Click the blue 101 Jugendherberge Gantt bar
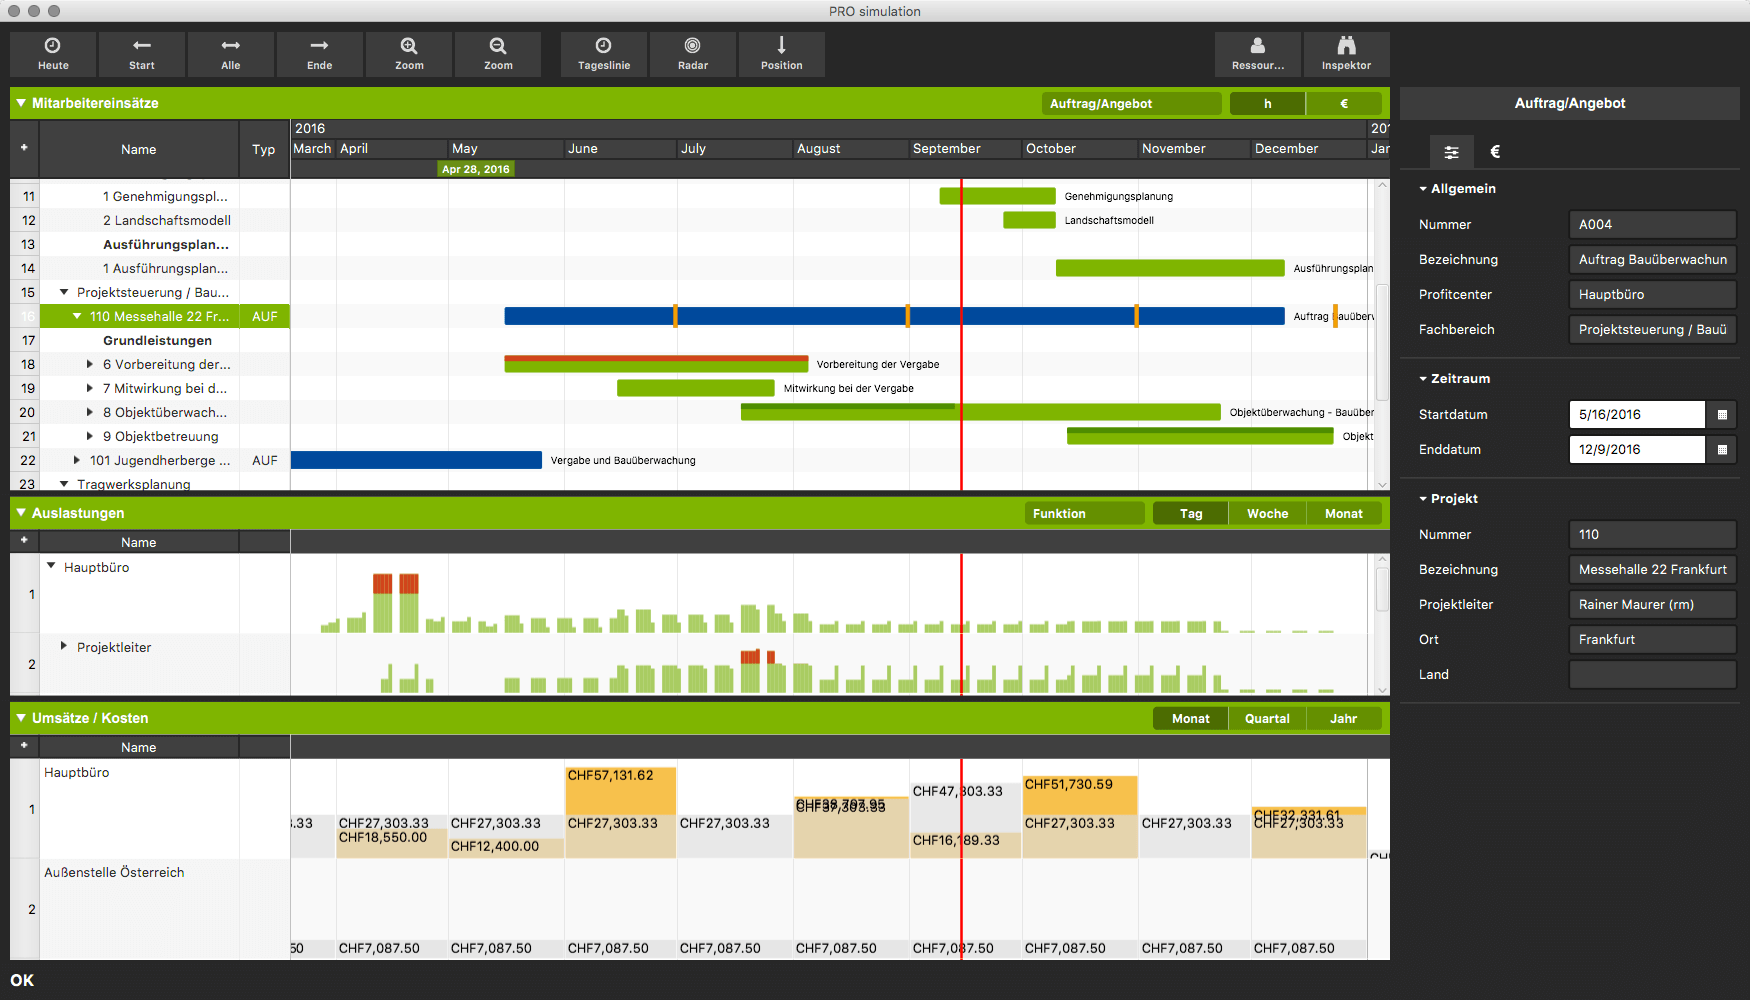The image size is (1750, 1000). coord(416,460)
